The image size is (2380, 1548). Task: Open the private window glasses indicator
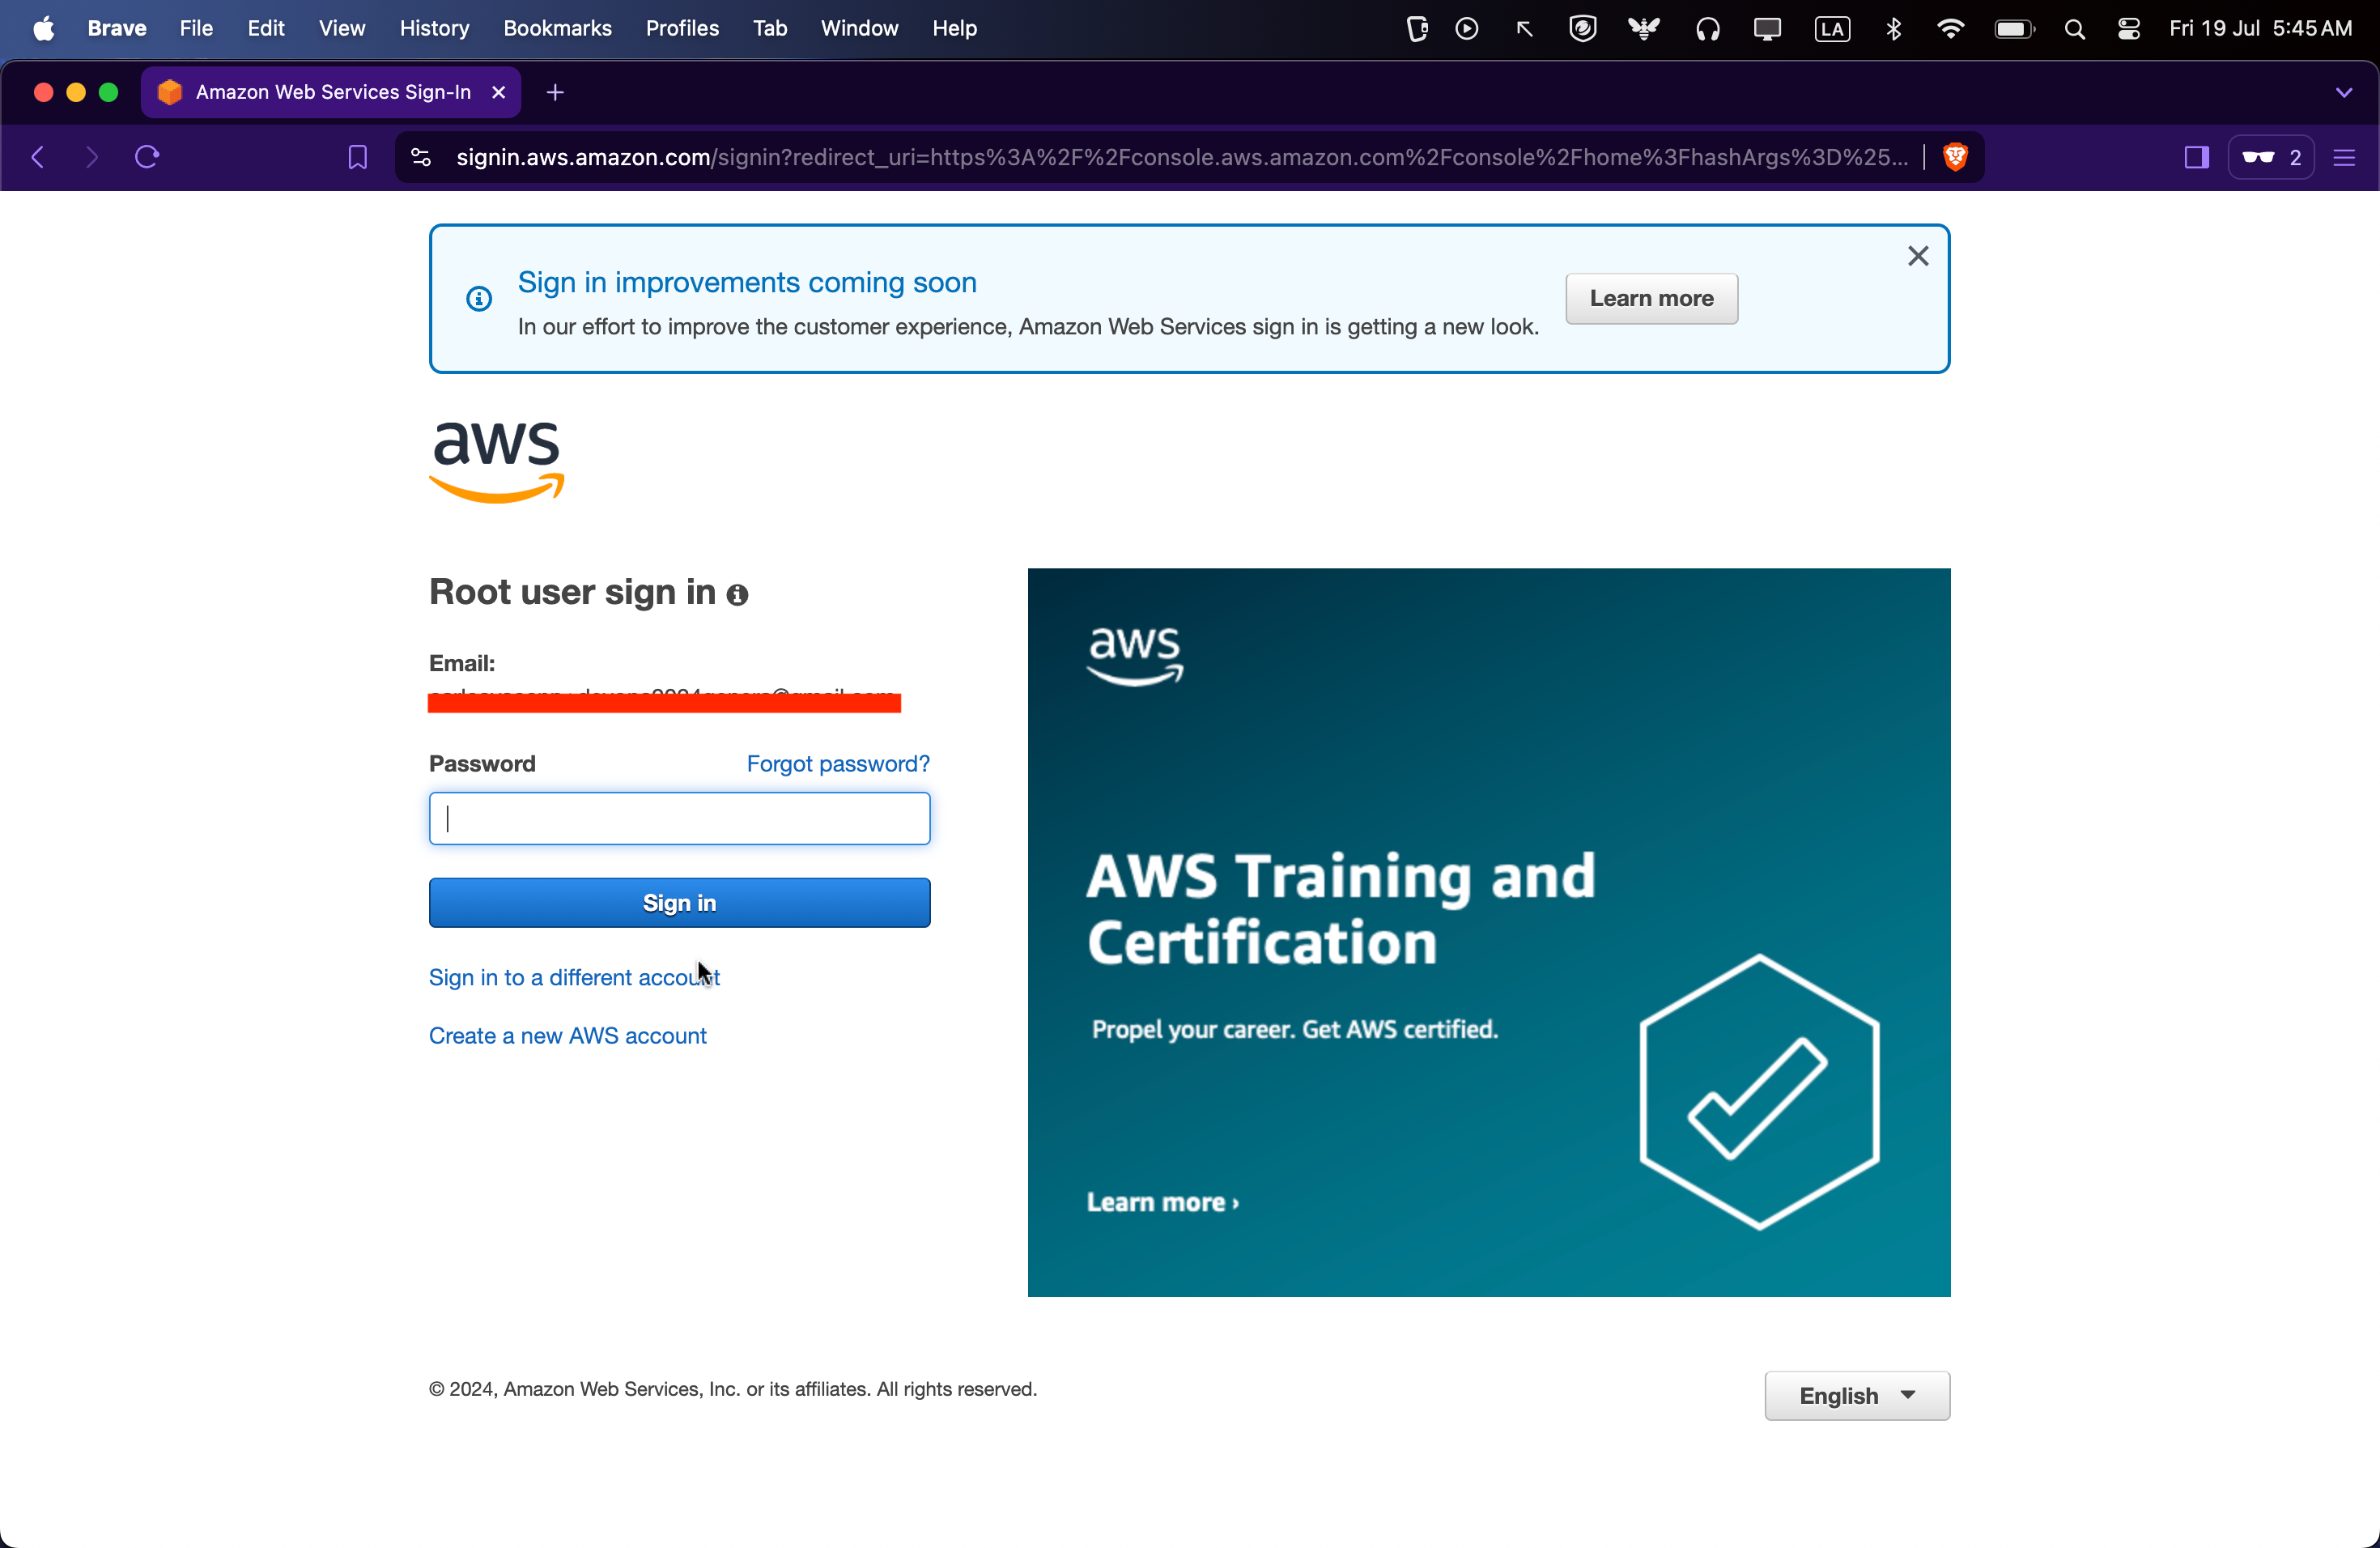click(x=2270, y=157)
